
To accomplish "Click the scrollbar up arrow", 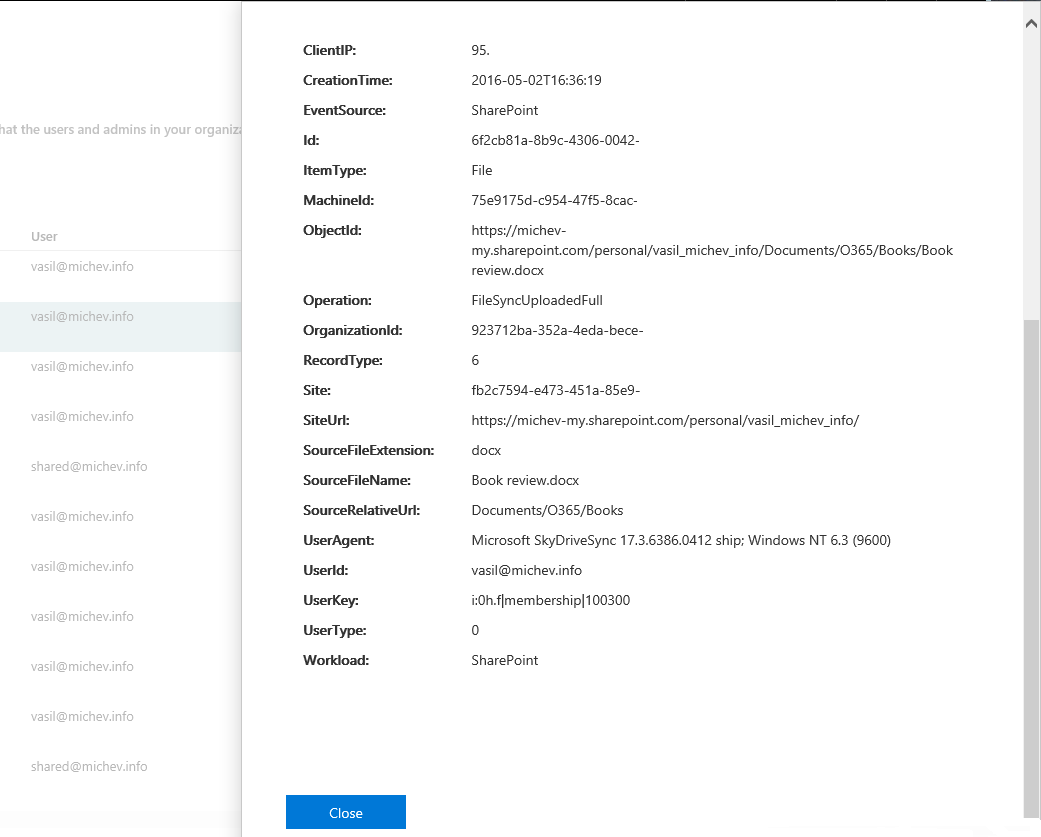I will click(x=1032, y=23).
